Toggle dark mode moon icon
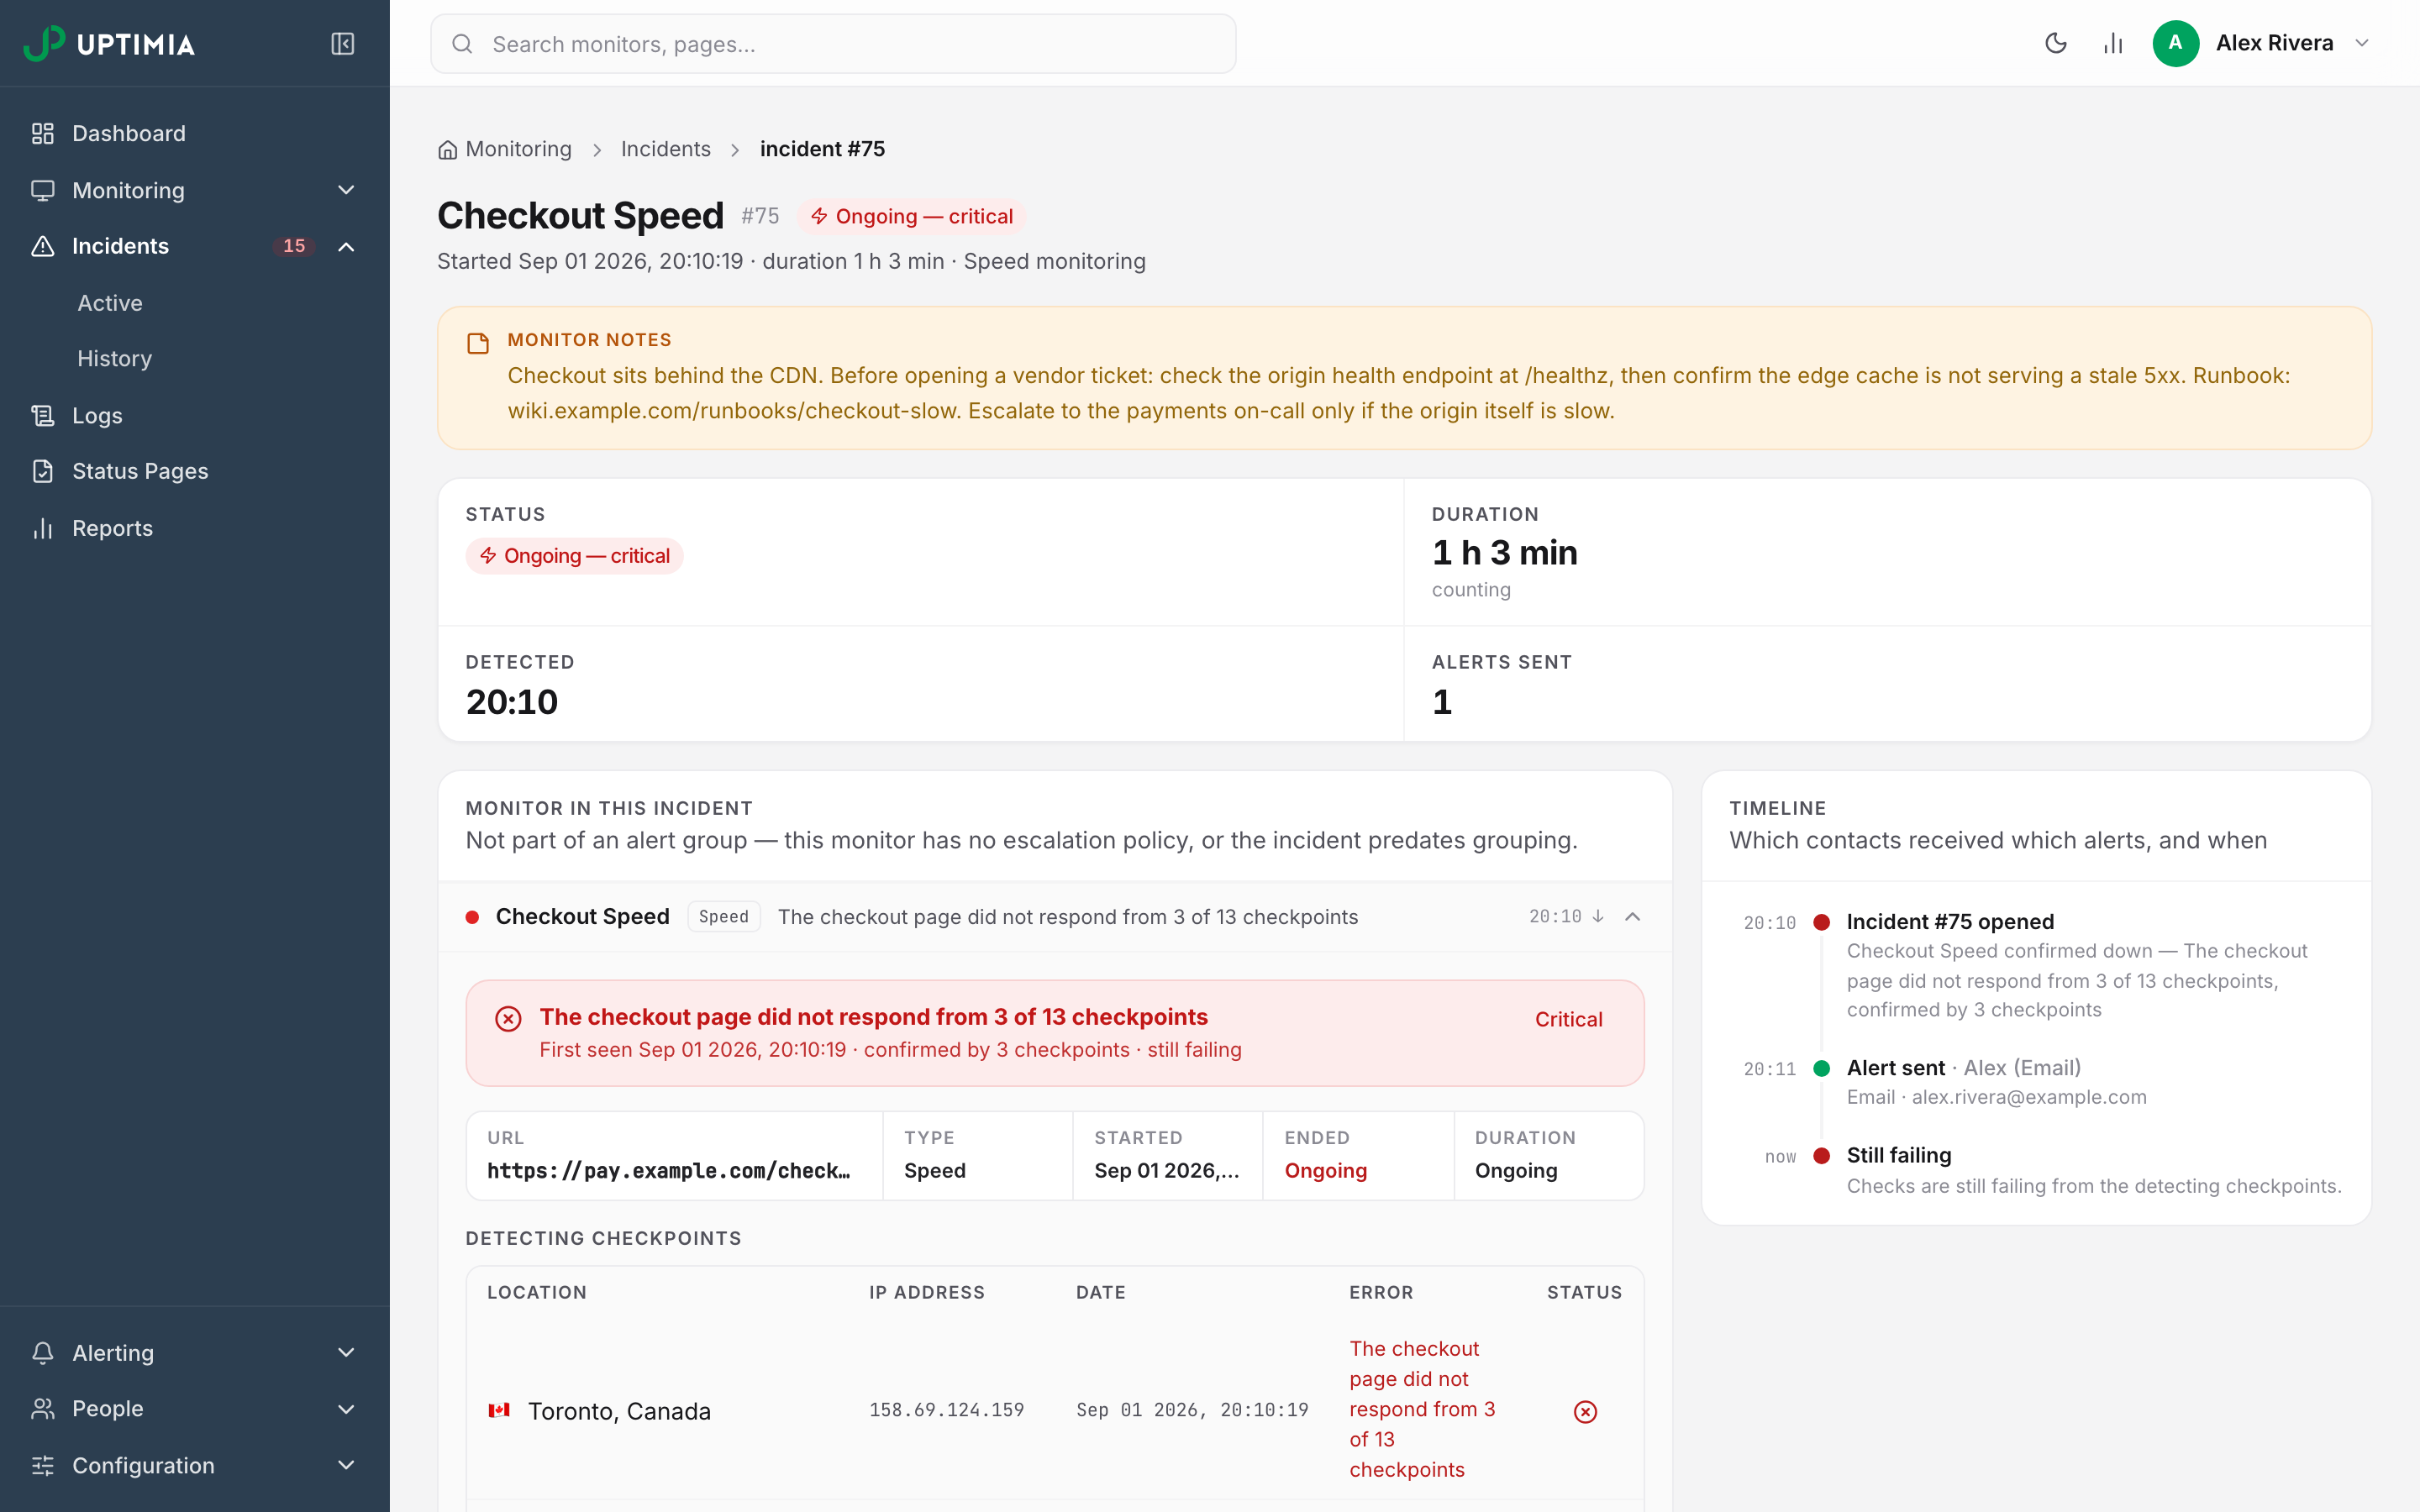Image resolution: width=2420 pixels, height=1512 pixels. (2055, 43)
